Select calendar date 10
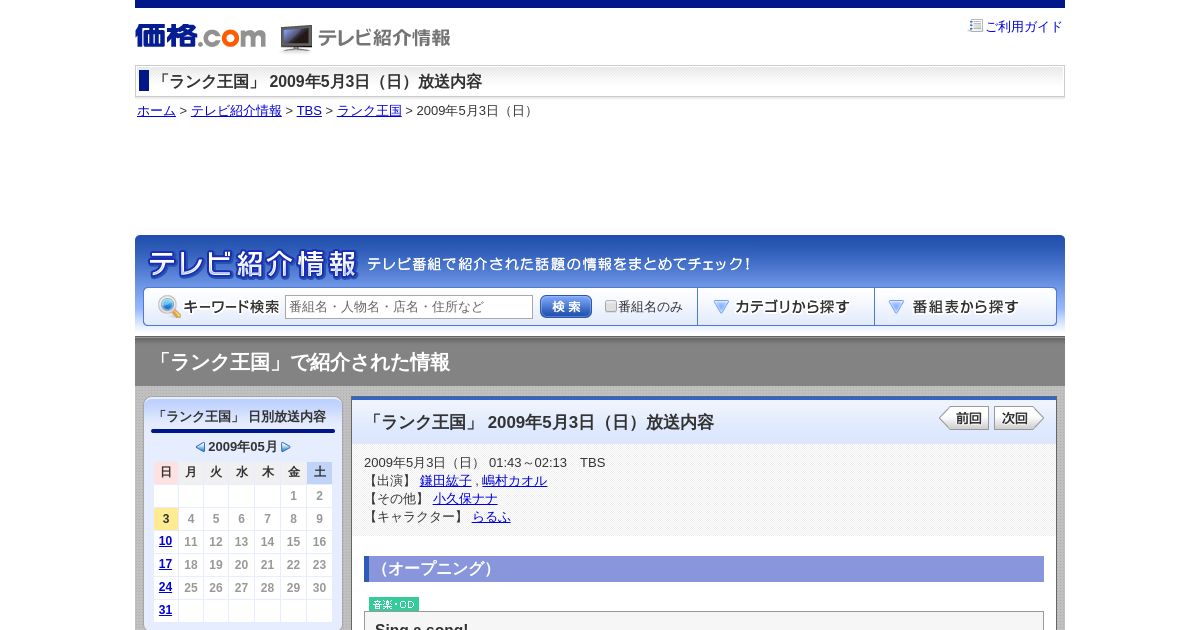 point(165,541)
